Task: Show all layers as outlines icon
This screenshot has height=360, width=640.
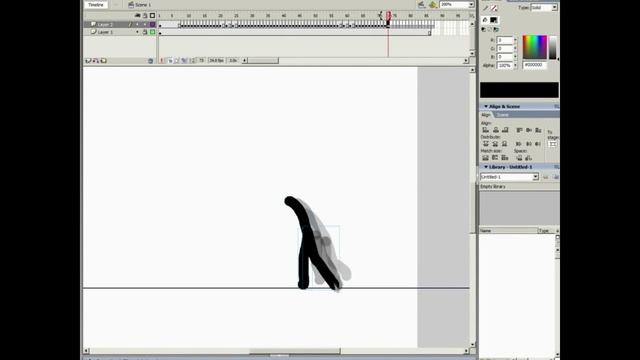Action: click(x=152, y=16)
